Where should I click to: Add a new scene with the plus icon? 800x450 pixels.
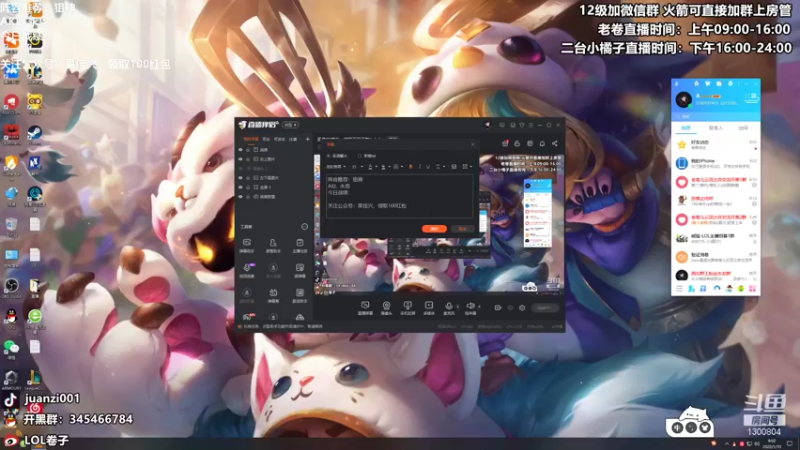tap(308, 139)
